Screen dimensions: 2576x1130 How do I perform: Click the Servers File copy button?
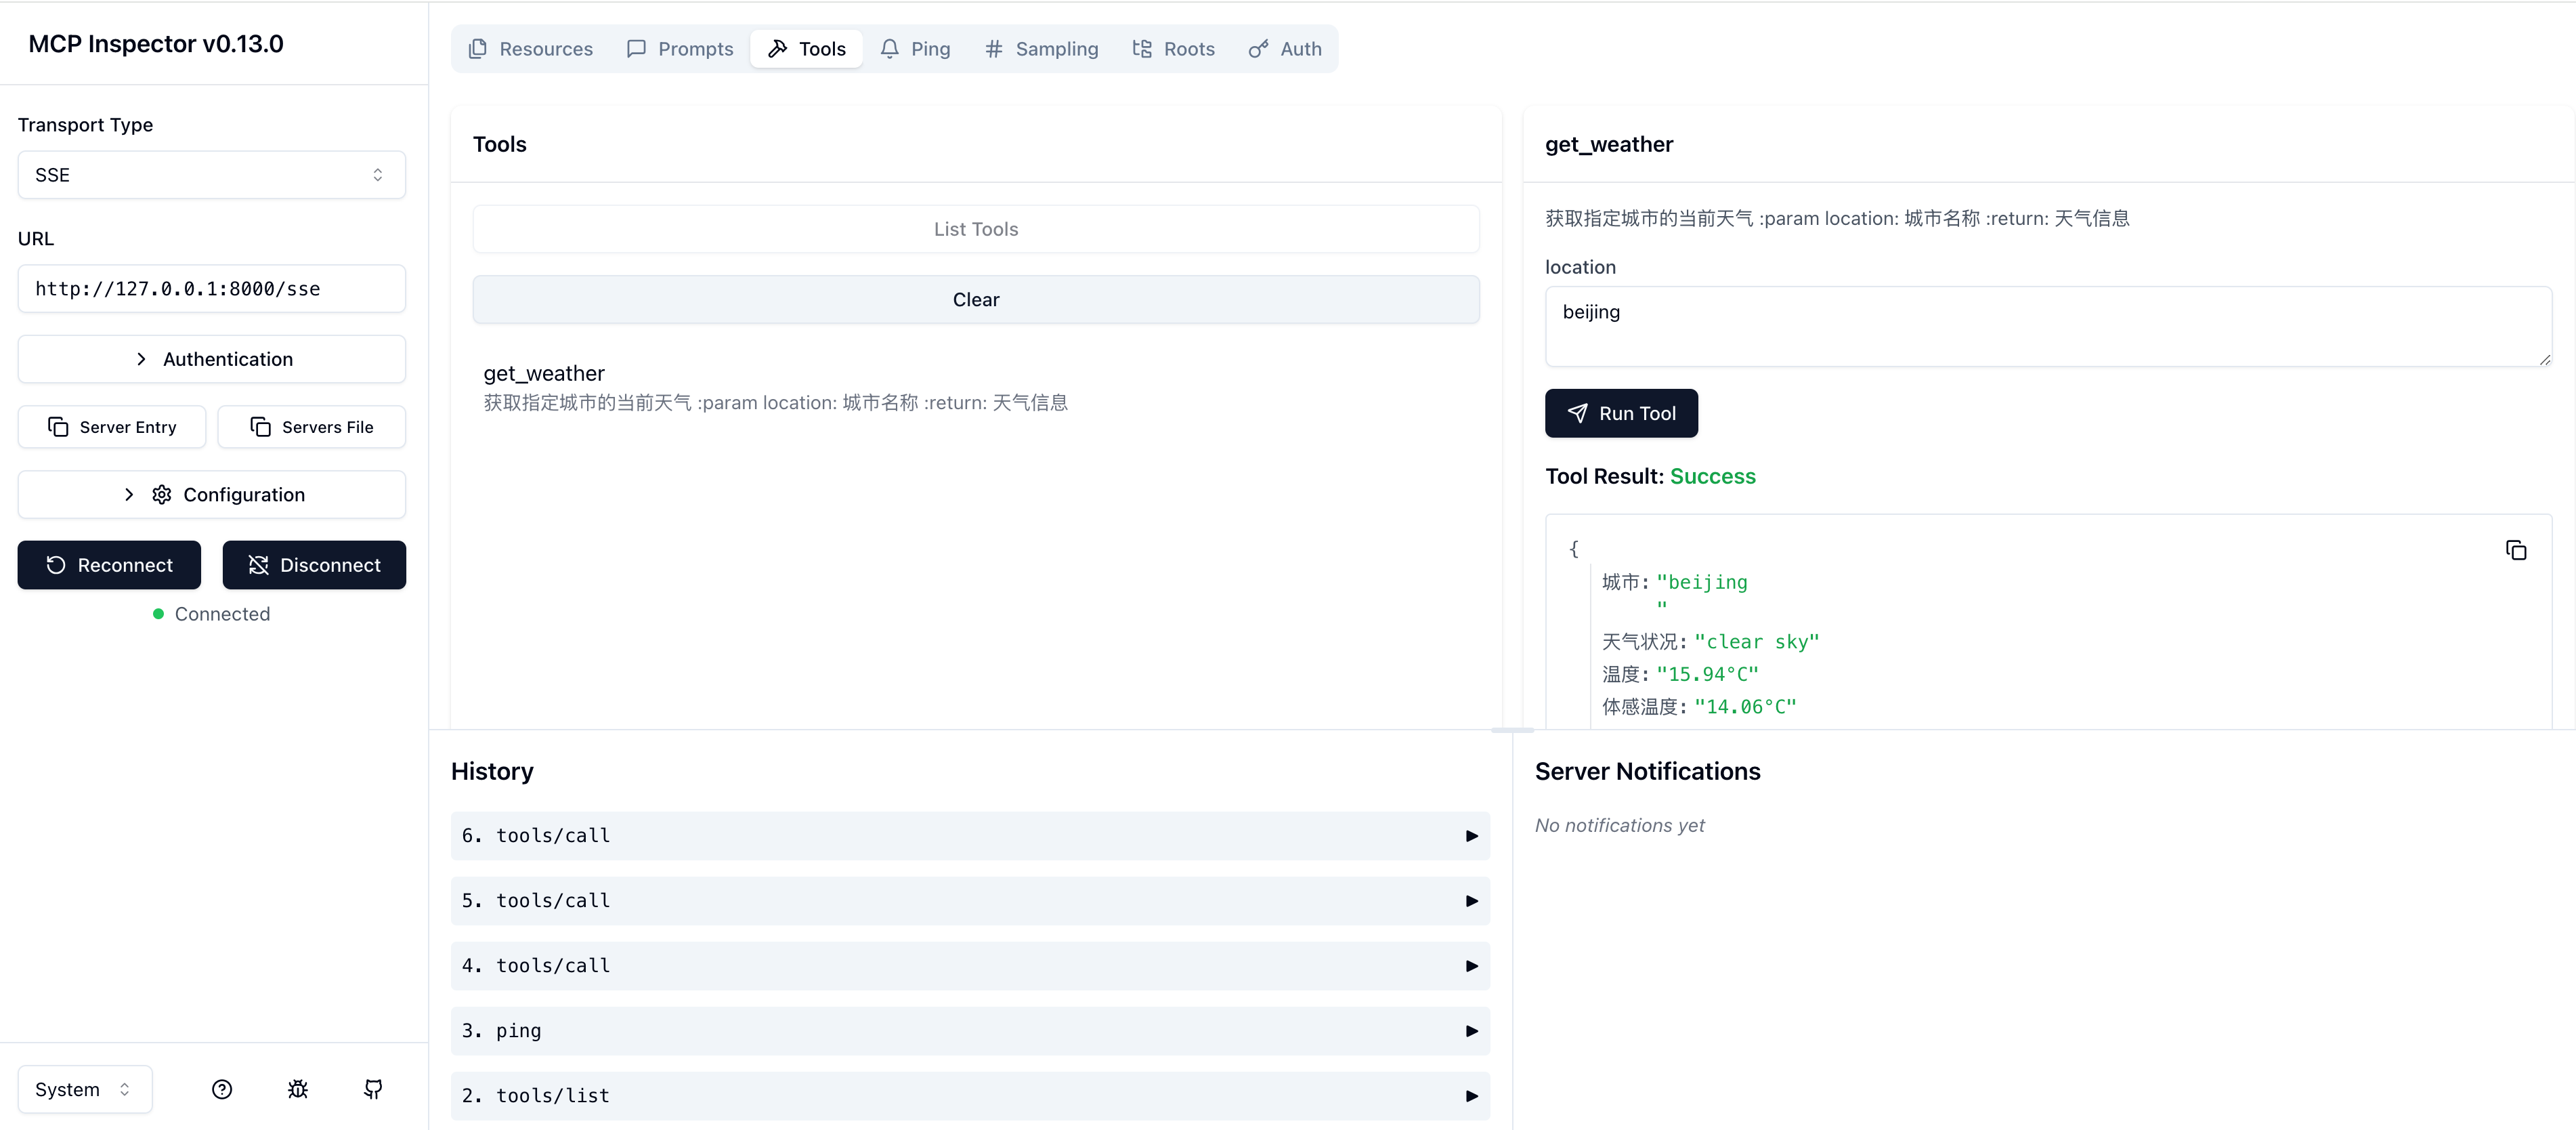coord(312,427)
